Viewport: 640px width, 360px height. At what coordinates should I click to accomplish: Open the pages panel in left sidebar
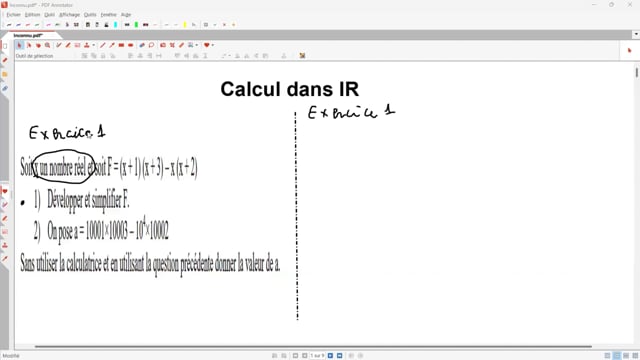[5, 46]
